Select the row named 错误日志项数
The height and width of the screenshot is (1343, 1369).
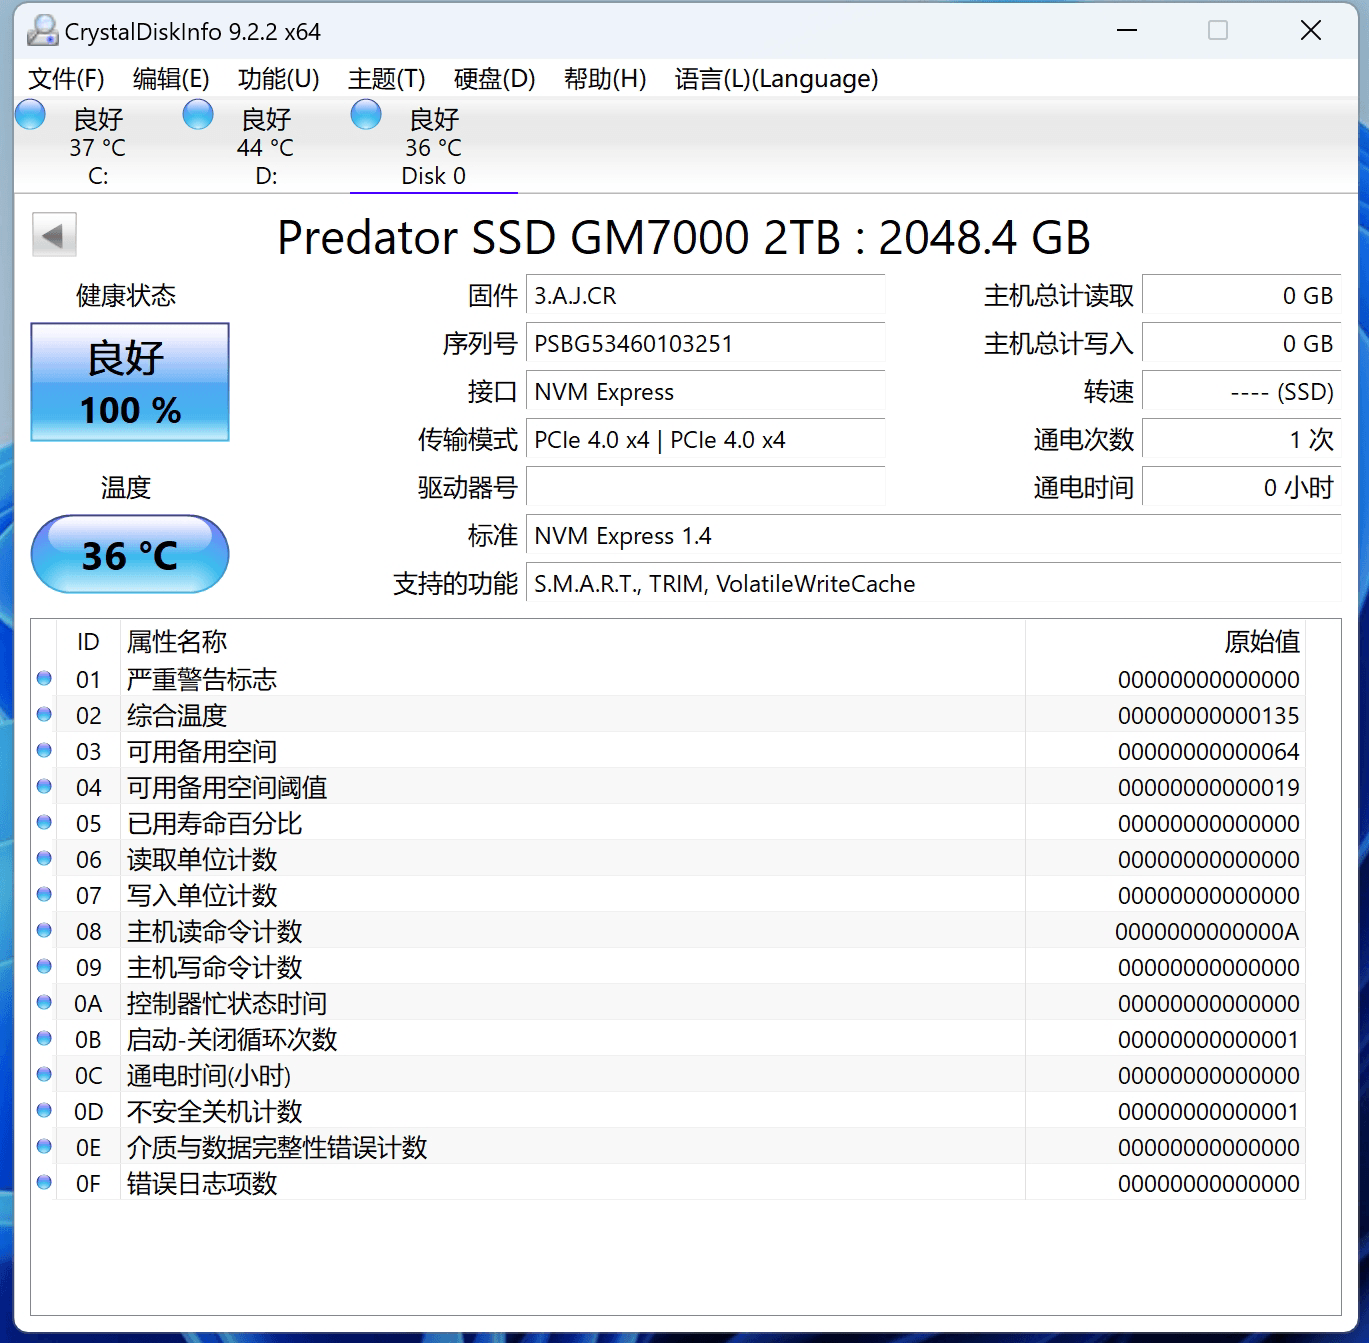[668, 1183]
